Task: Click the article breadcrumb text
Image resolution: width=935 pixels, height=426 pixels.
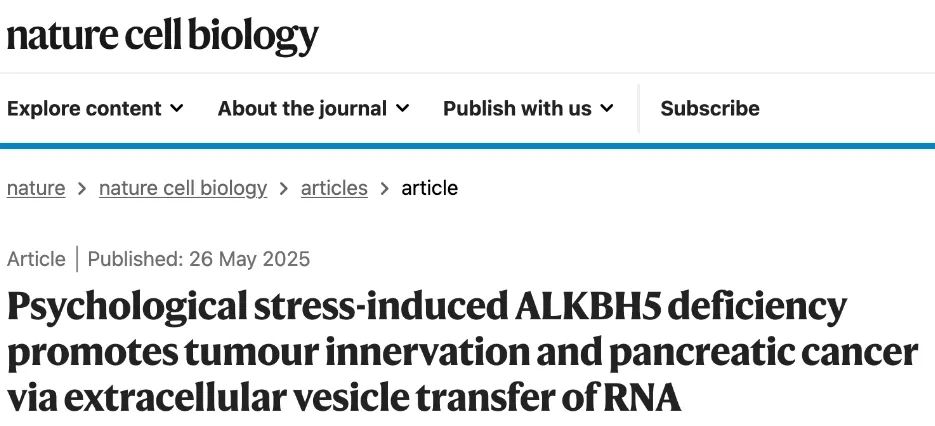Action: 429,189
